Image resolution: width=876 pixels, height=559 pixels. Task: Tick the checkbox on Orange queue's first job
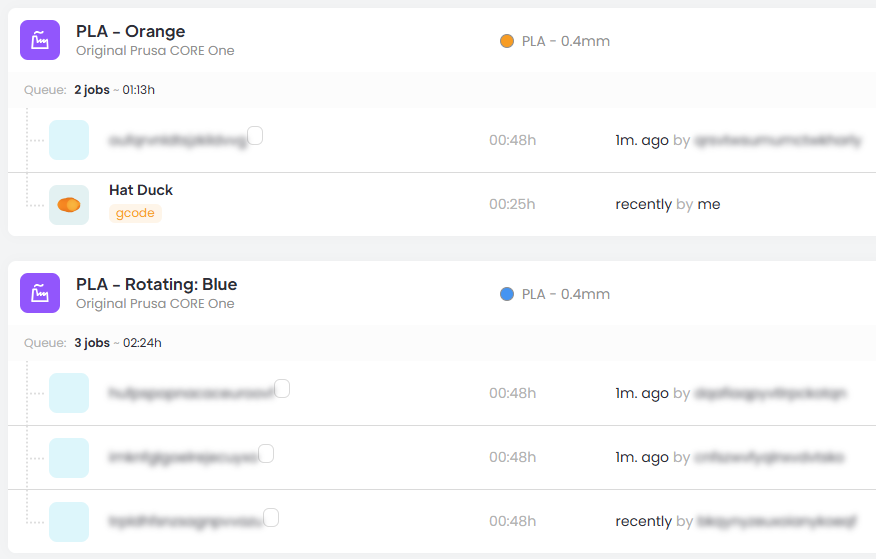(255, 135)
